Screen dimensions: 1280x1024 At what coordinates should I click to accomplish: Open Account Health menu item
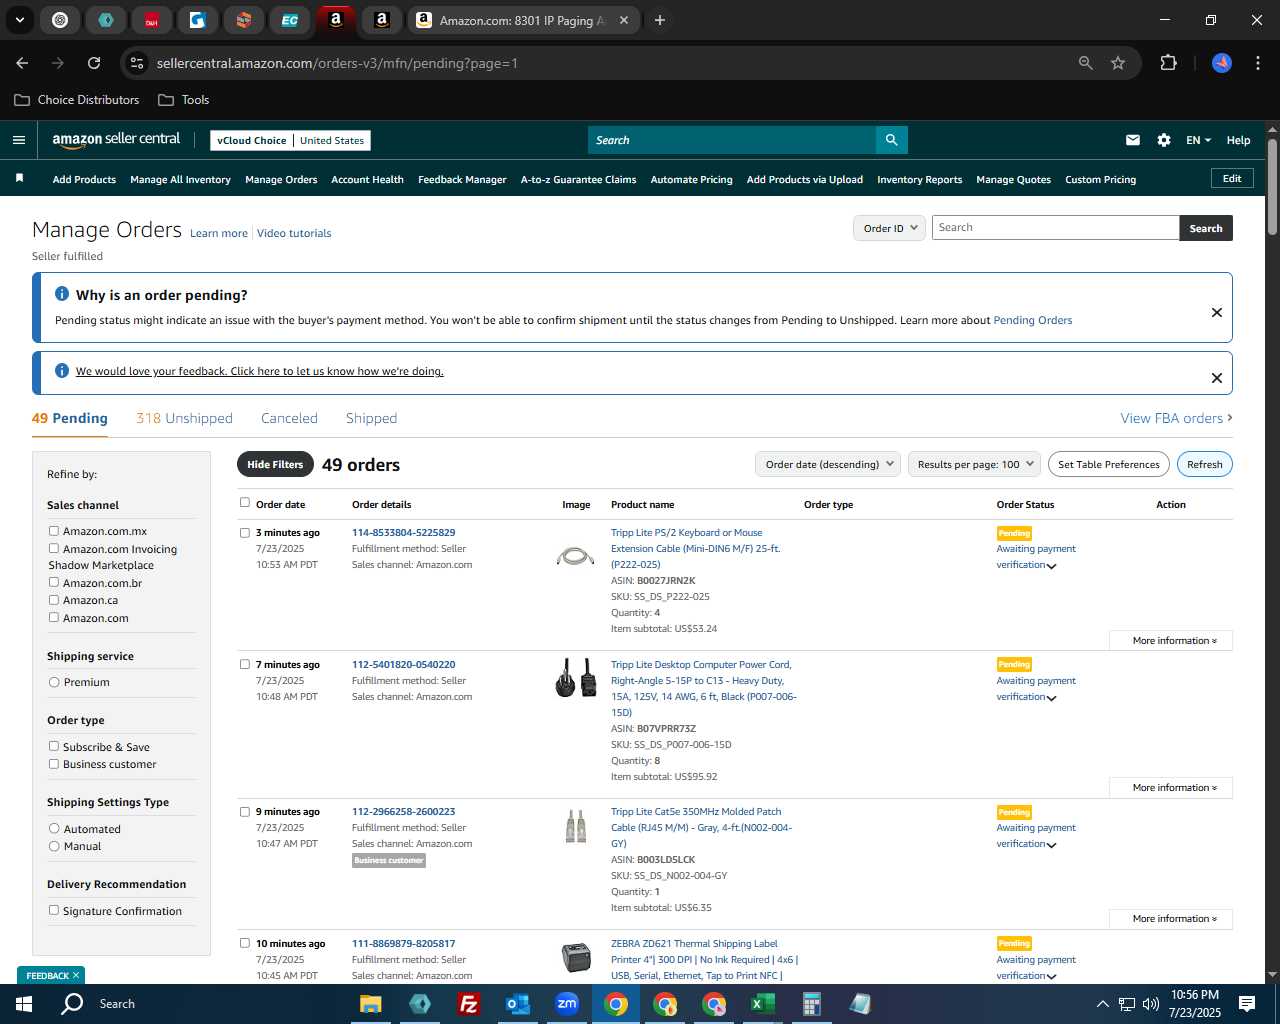click(x=367, y=180)
